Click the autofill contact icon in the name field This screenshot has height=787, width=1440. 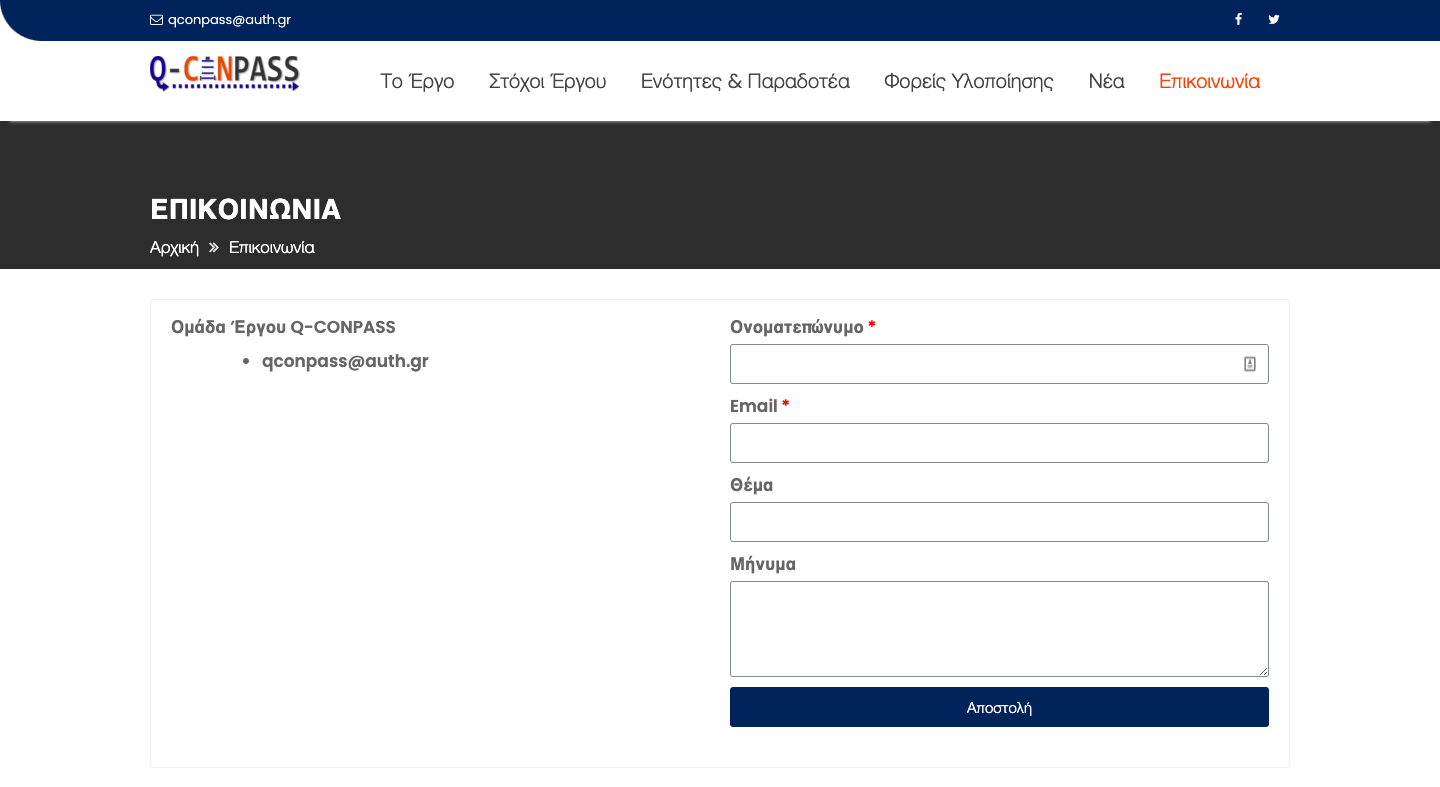[1249, 364]
